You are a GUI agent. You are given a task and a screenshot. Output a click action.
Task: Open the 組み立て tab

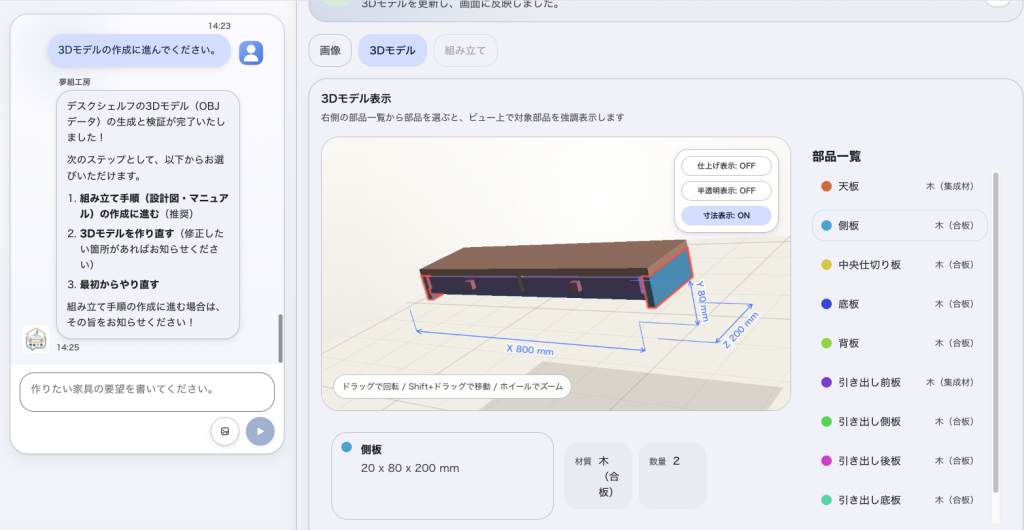465,50
